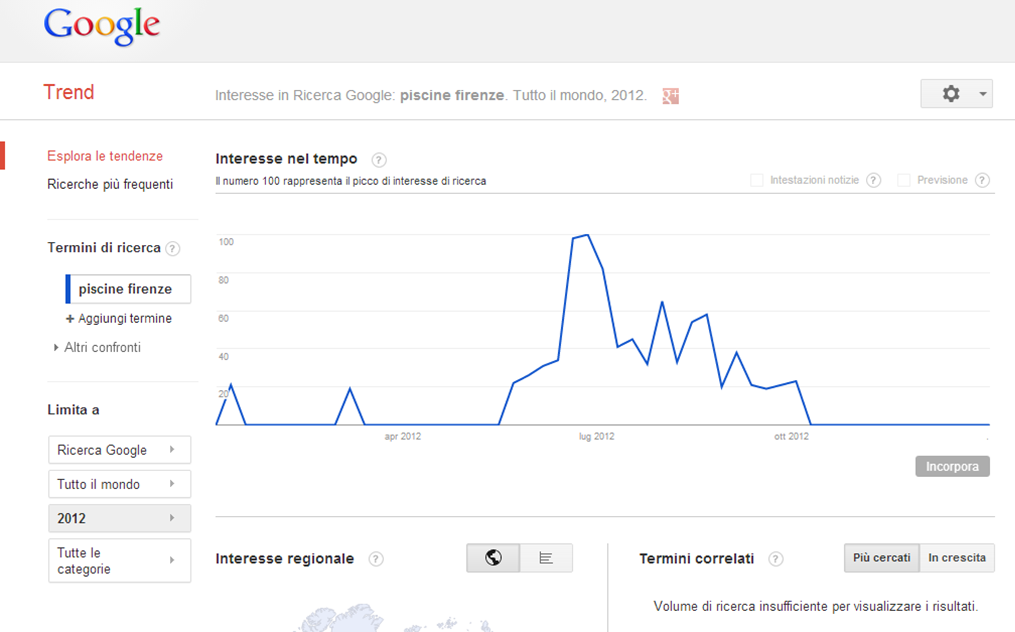Open the Tutto il mondo region dropdown

120,484
